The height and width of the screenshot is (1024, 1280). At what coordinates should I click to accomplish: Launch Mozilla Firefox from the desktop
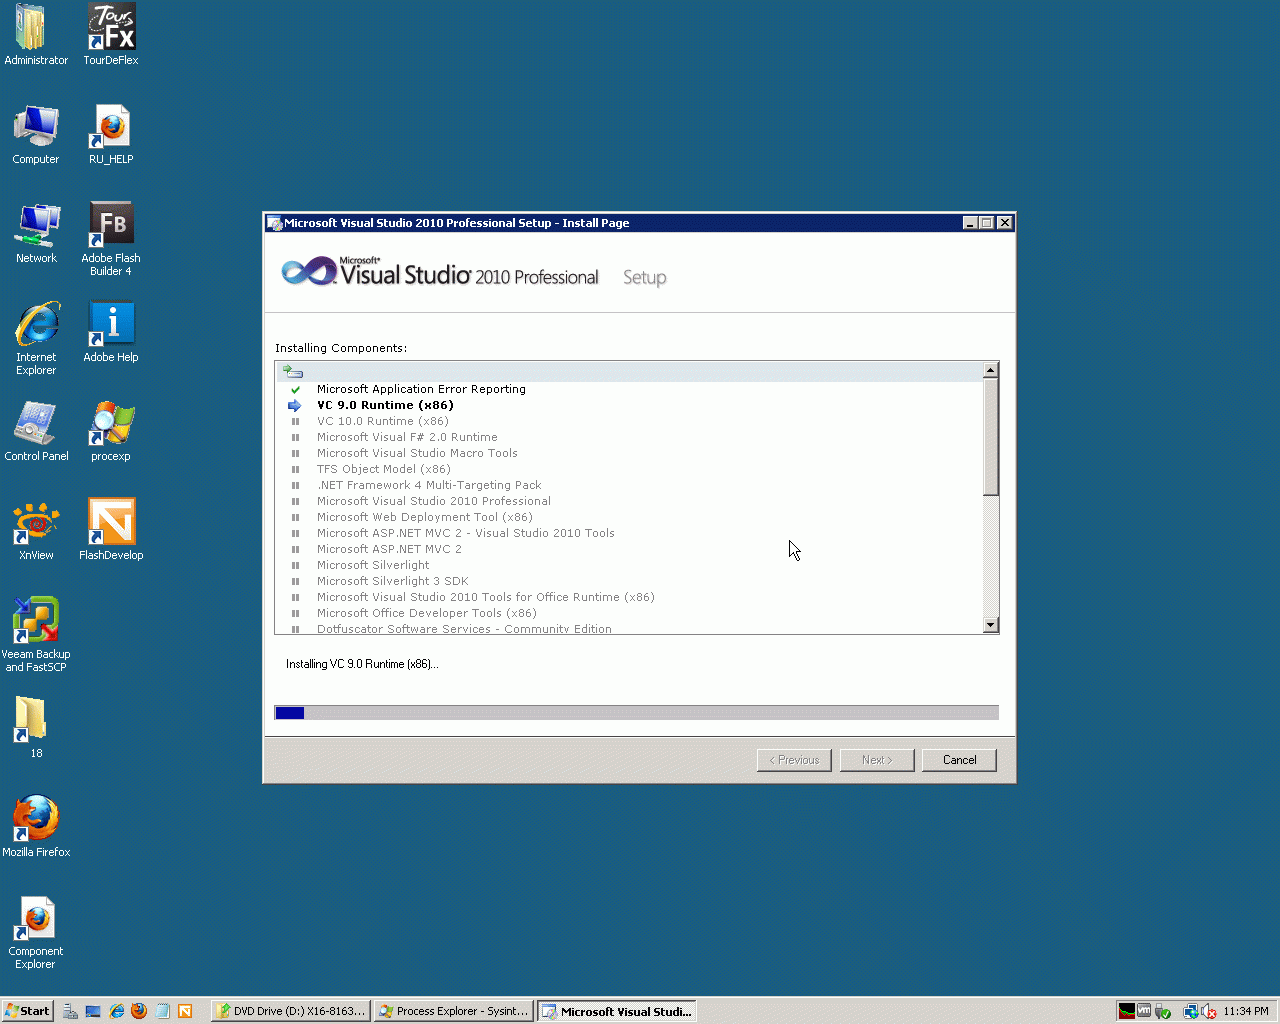click(36, 827)
